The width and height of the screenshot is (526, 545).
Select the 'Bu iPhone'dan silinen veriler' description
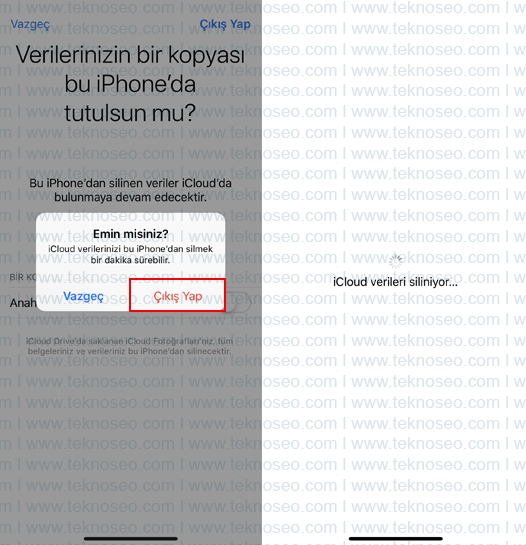(130, 190)
